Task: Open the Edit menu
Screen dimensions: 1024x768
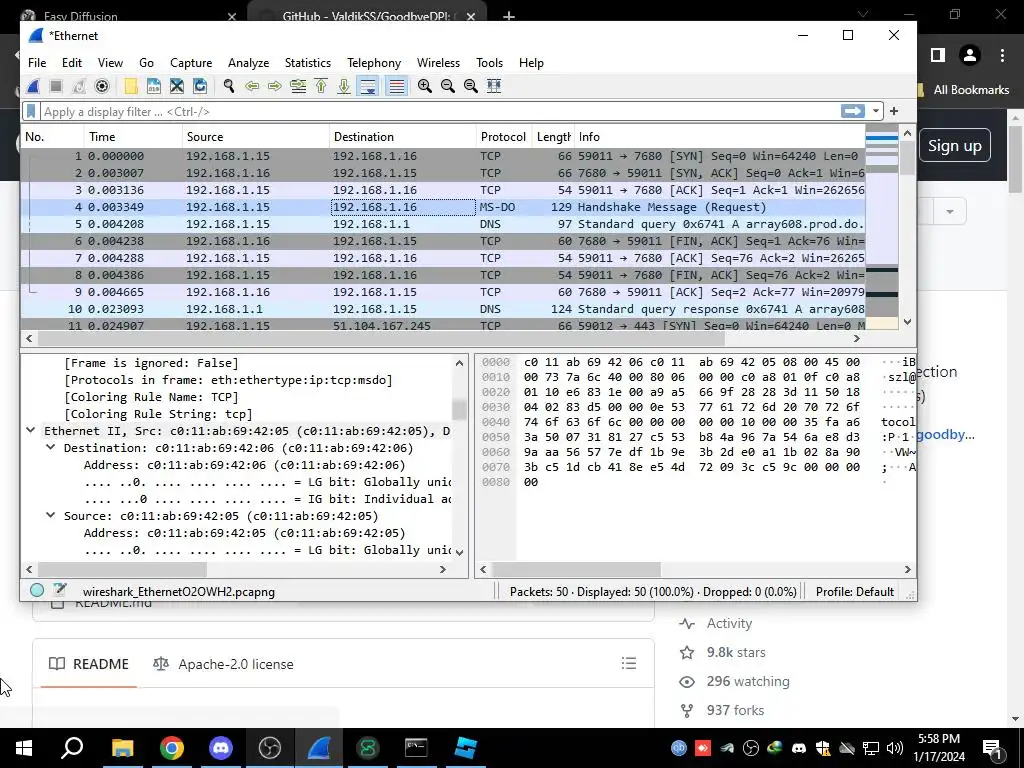Action: pos(72,63)
